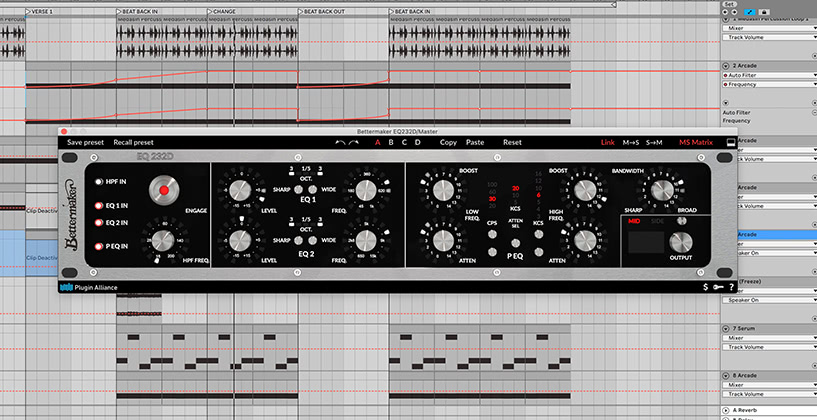Click Recall preset
Screen dimensions: 817x420
[133, 142]
